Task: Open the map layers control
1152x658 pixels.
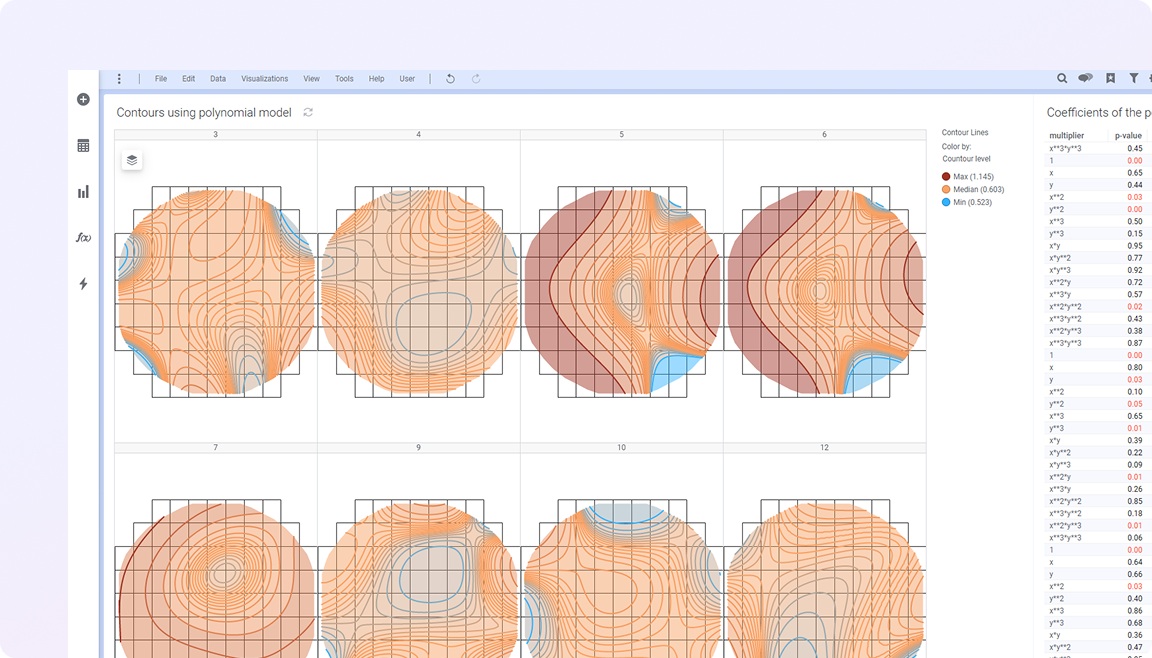Action: click(x=132, y=160)
